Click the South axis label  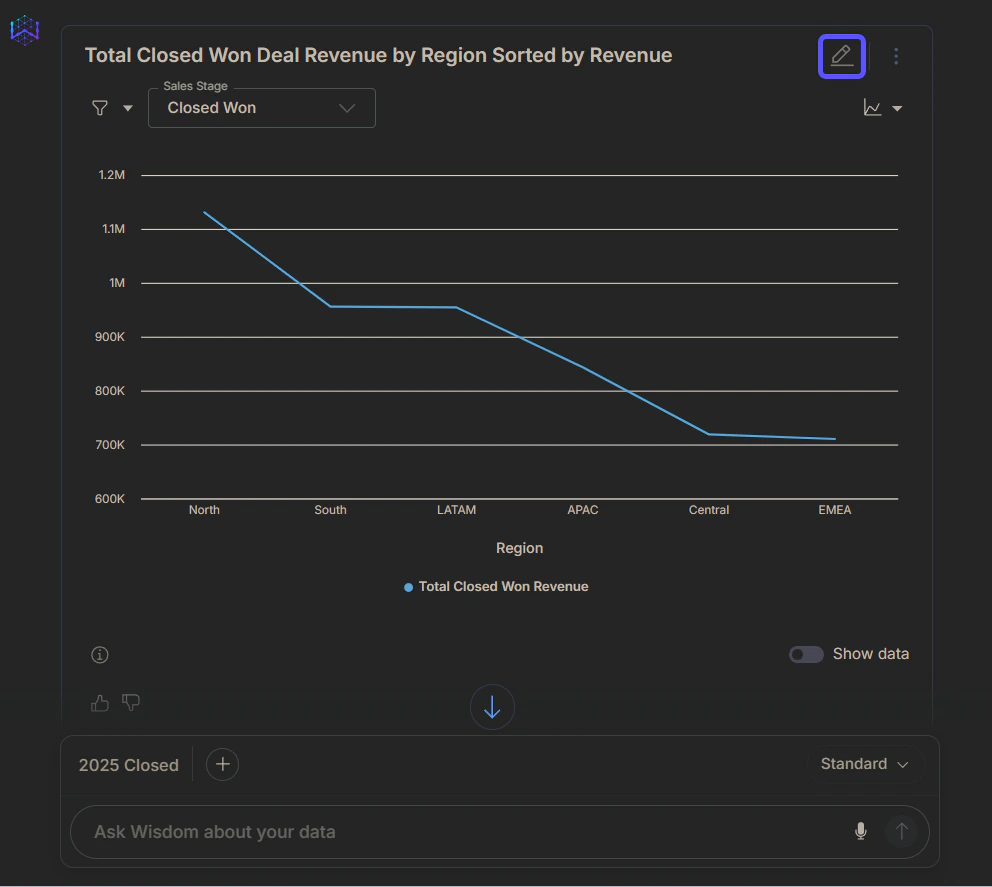tap(330, 510)
